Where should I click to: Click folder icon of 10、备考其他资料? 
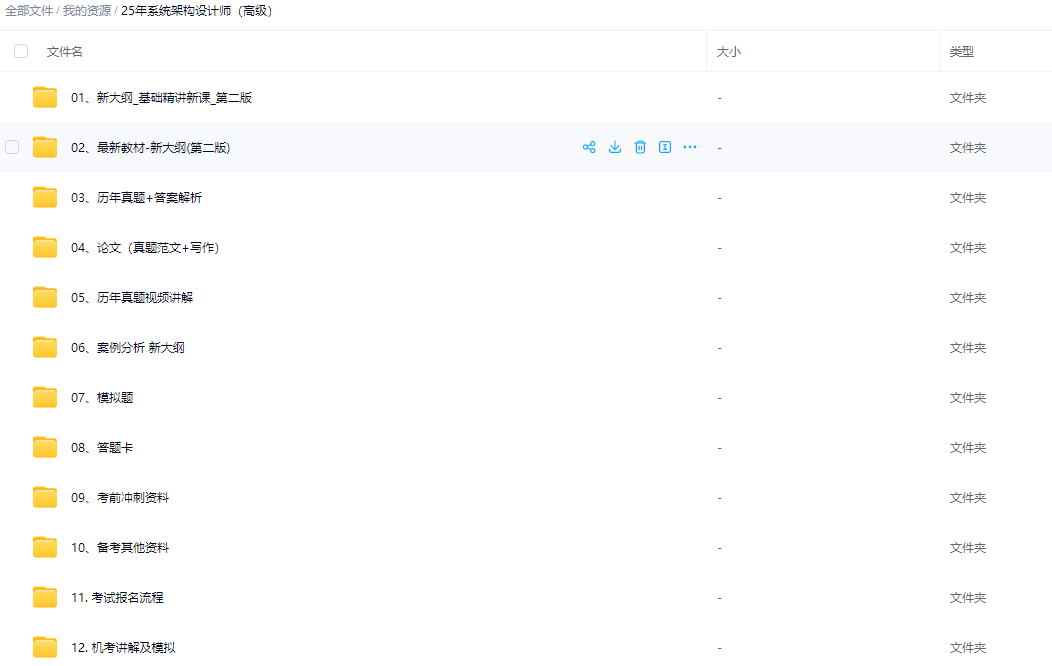tap(45, 547)
